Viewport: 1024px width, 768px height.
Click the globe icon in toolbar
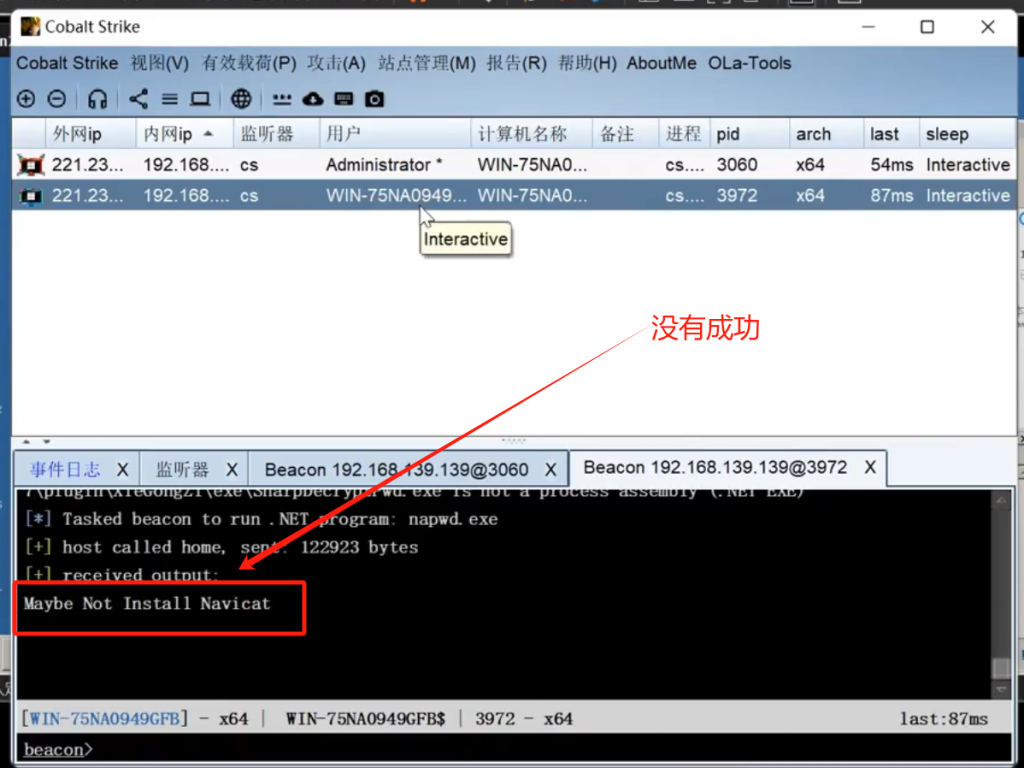tap(241, 99)
